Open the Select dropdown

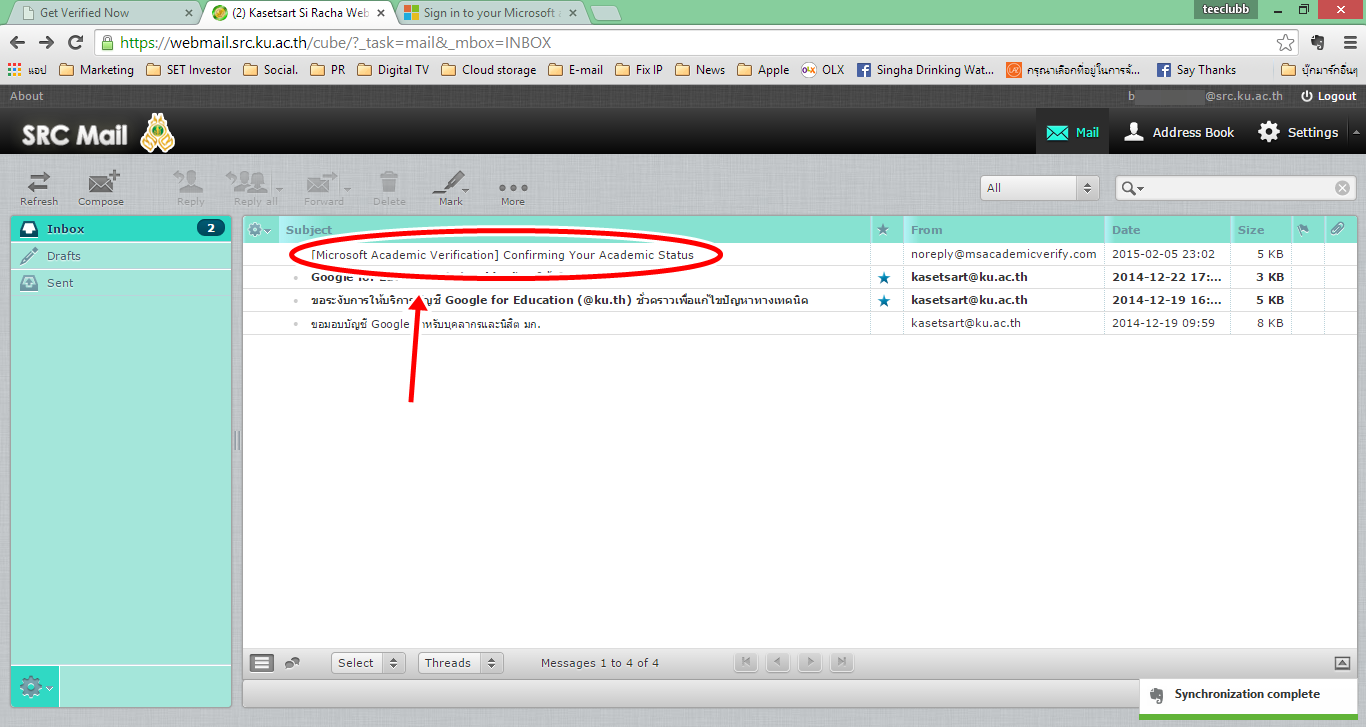click(367, 663)
